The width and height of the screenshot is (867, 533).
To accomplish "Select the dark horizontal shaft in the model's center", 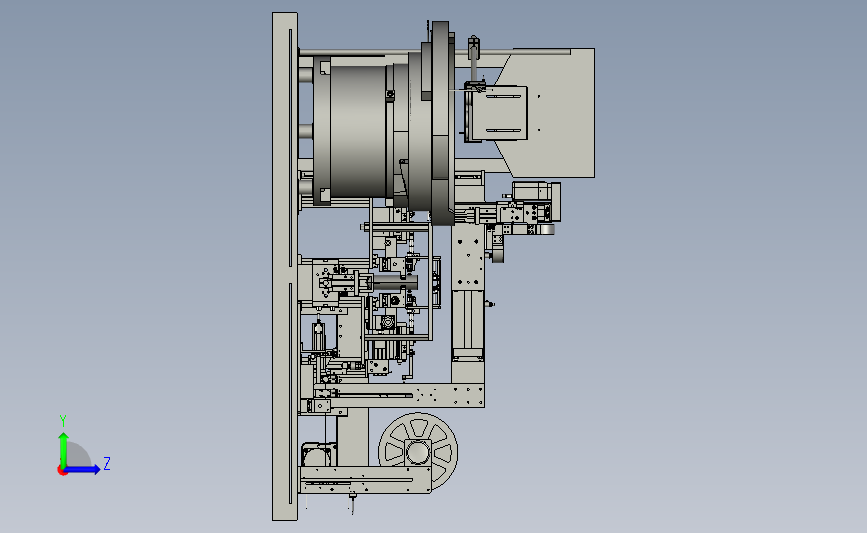I will 395,283.
